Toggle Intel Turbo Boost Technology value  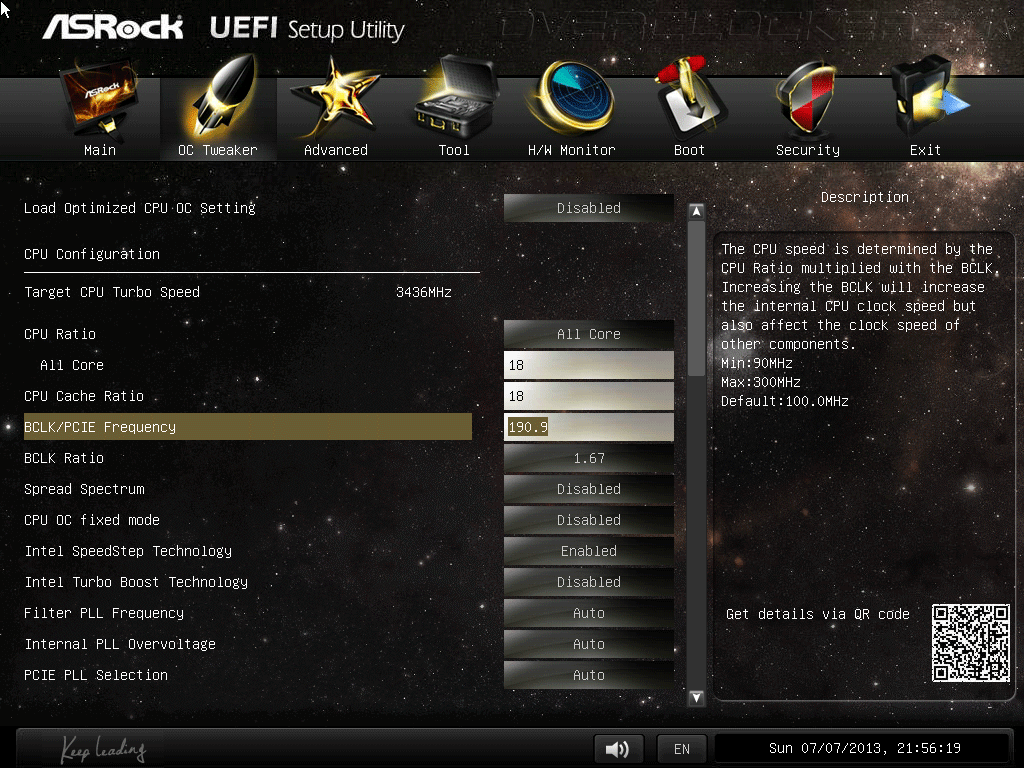tap(588, 582)
